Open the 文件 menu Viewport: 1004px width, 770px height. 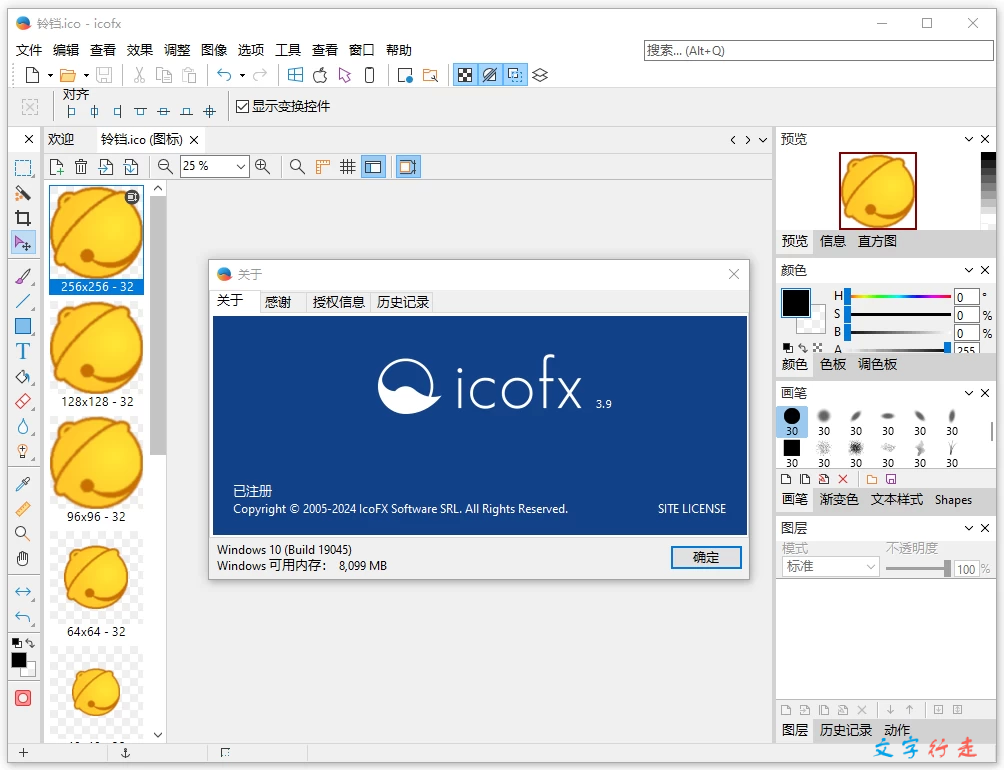click(x=29, y=50)
